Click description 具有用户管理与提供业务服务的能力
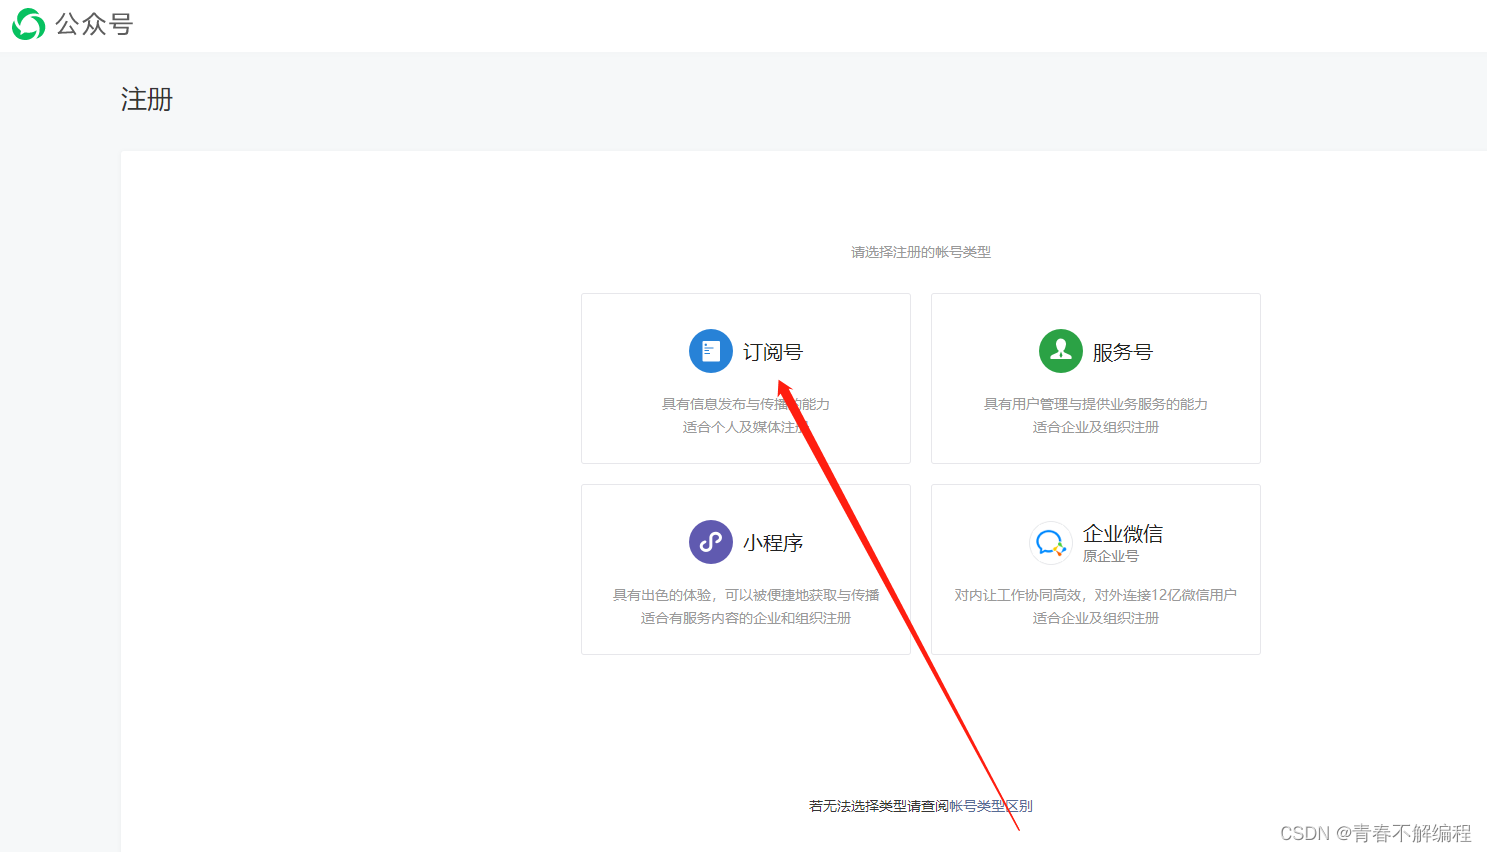 pos(1096,404)
